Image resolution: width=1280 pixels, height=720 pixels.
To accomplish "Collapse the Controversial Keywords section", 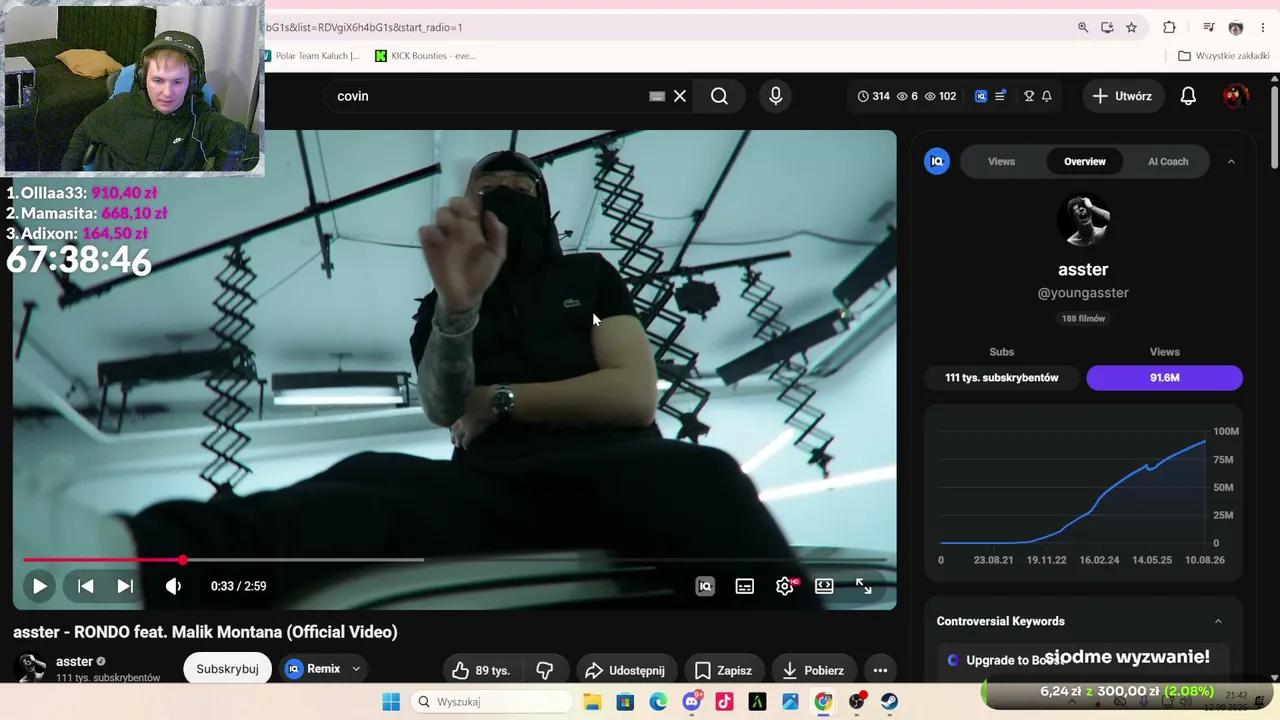I will 1218,621.
